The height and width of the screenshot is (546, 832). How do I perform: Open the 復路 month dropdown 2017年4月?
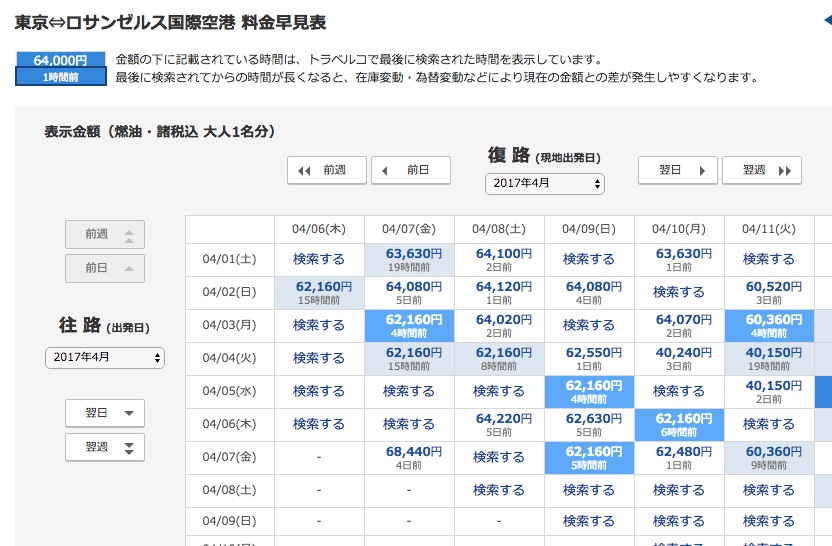pyautogui.click(x=545, y=184)
